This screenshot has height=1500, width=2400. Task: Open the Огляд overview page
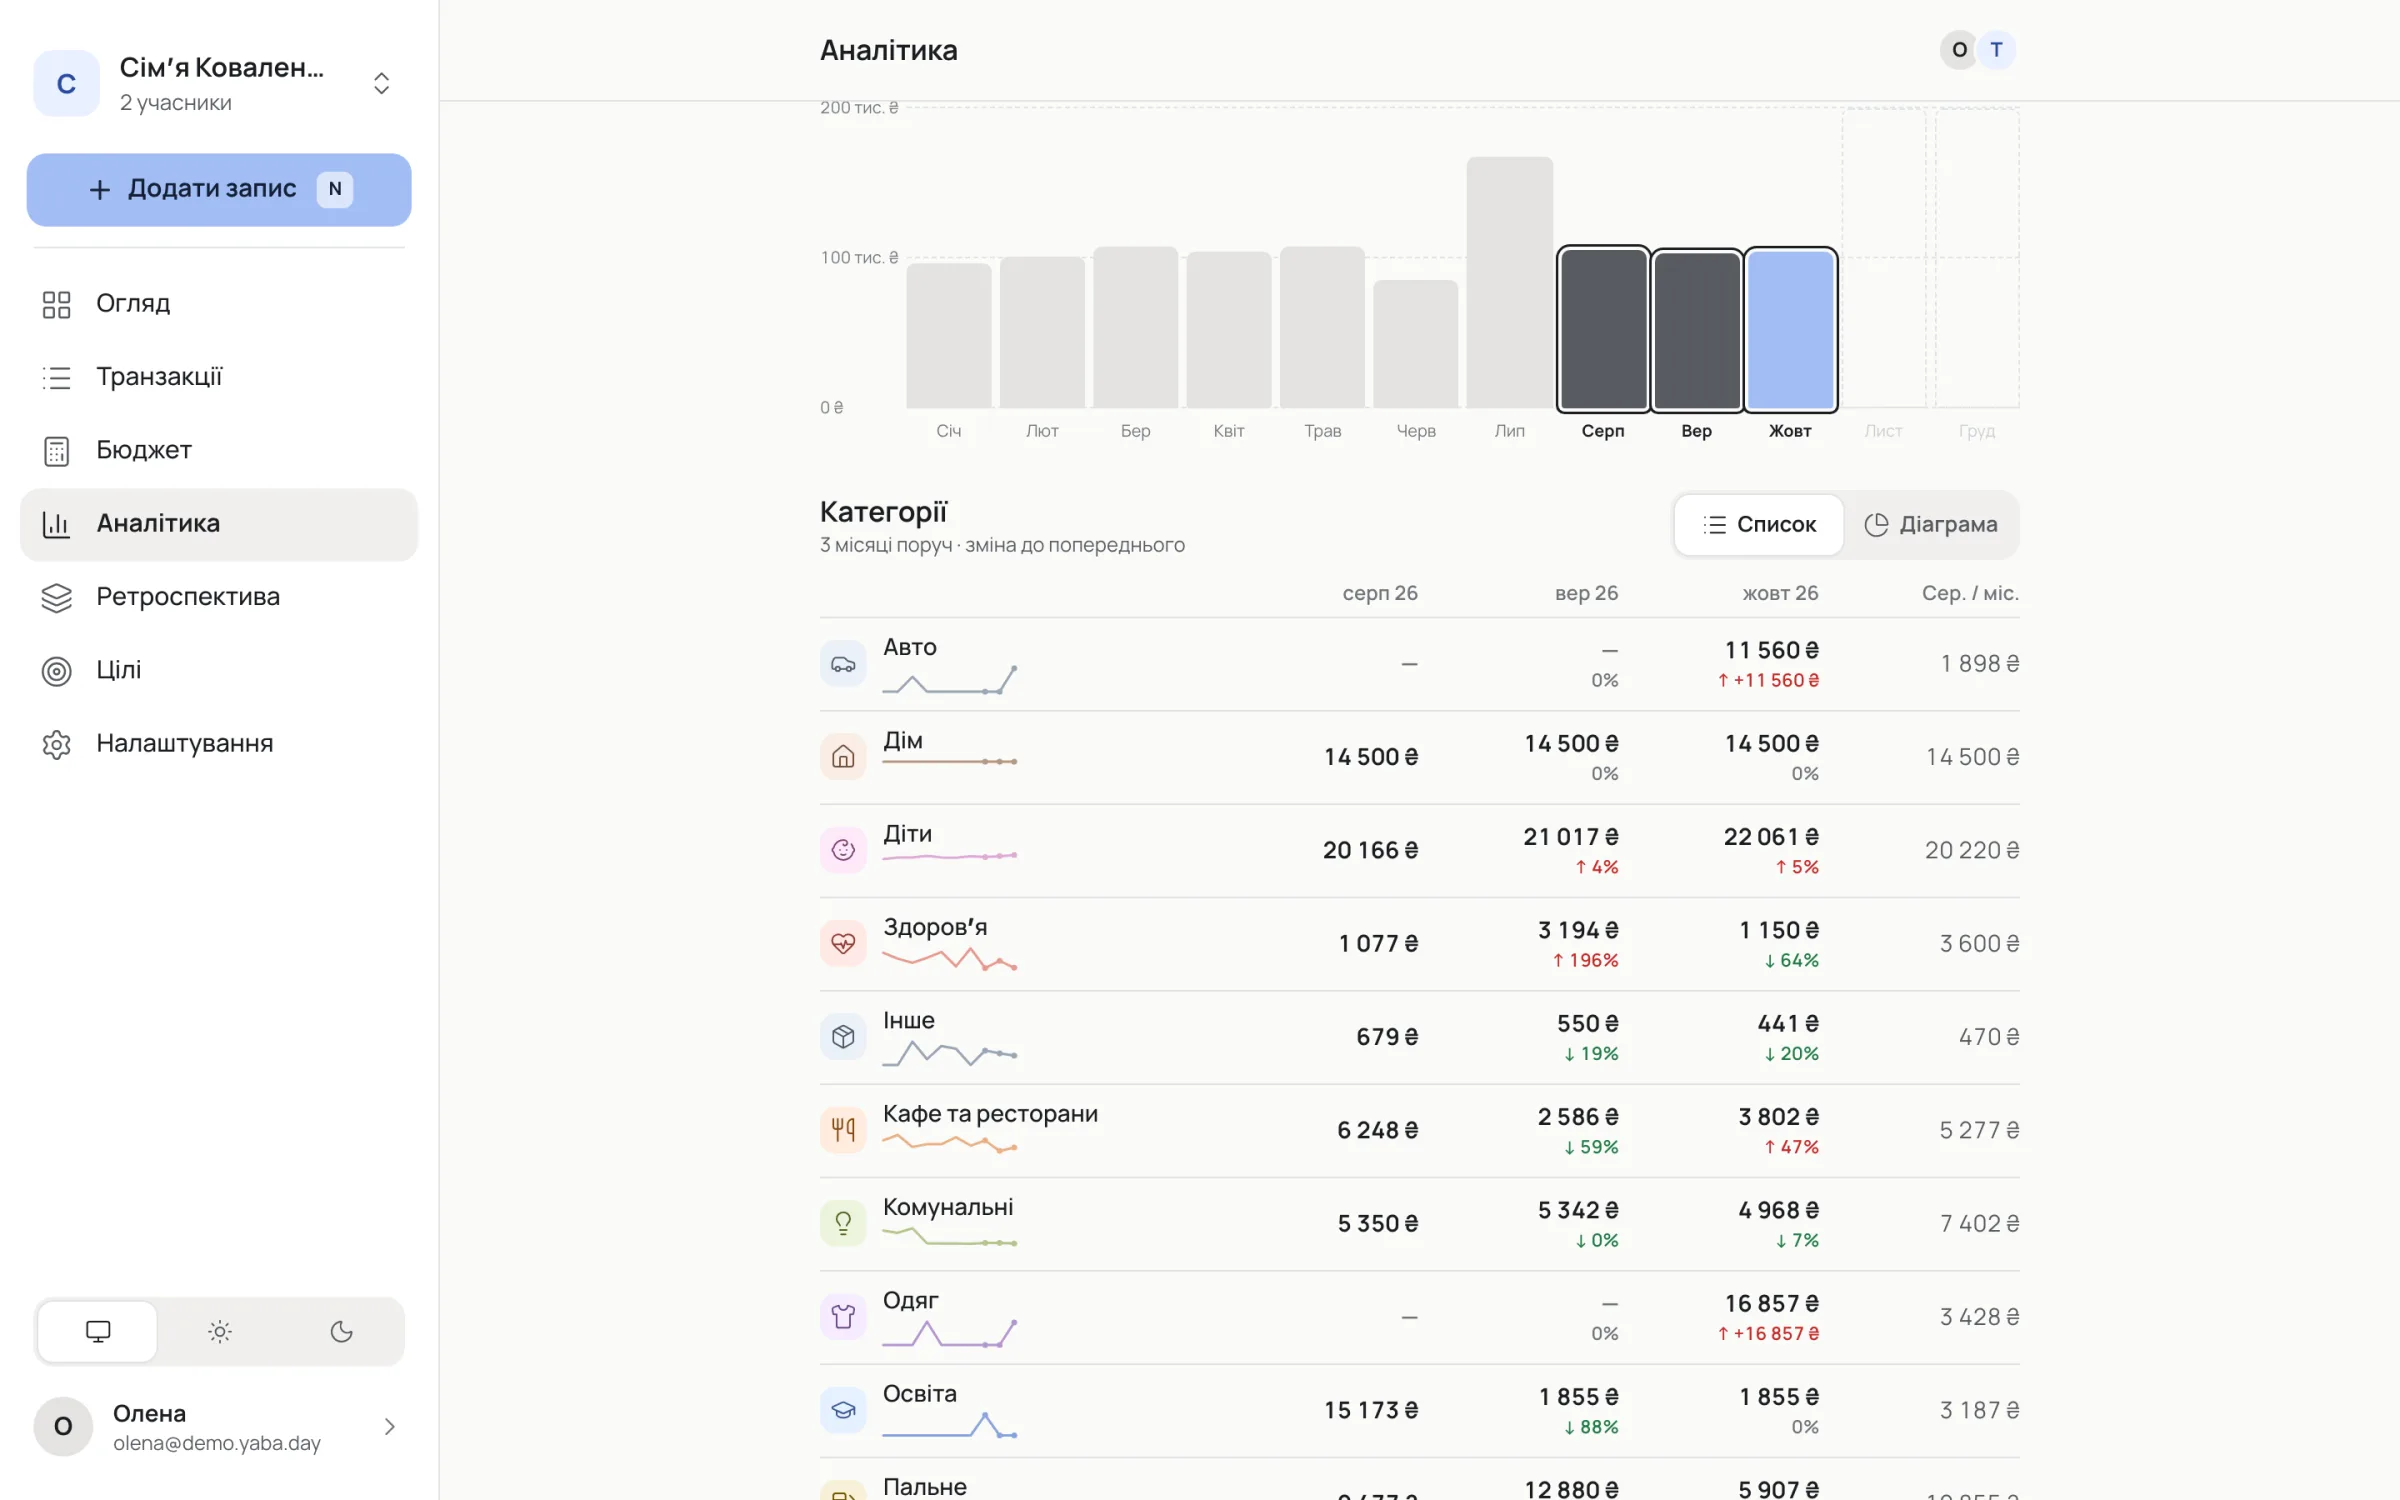(x=218, y=303)
